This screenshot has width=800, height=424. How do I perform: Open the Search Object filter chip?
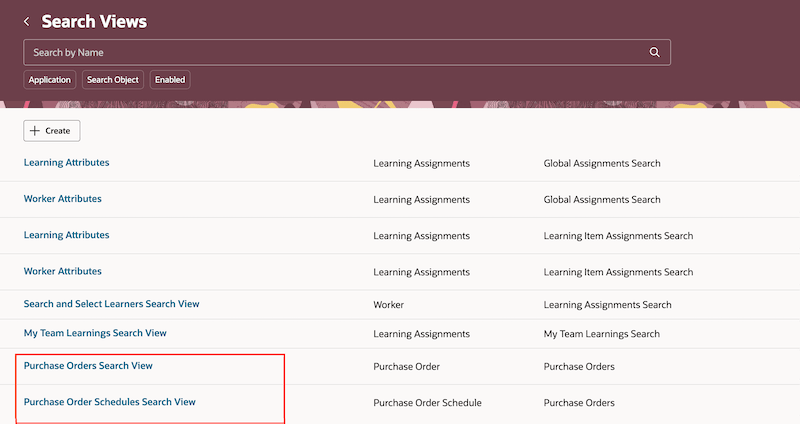click(x=113, y=79)
